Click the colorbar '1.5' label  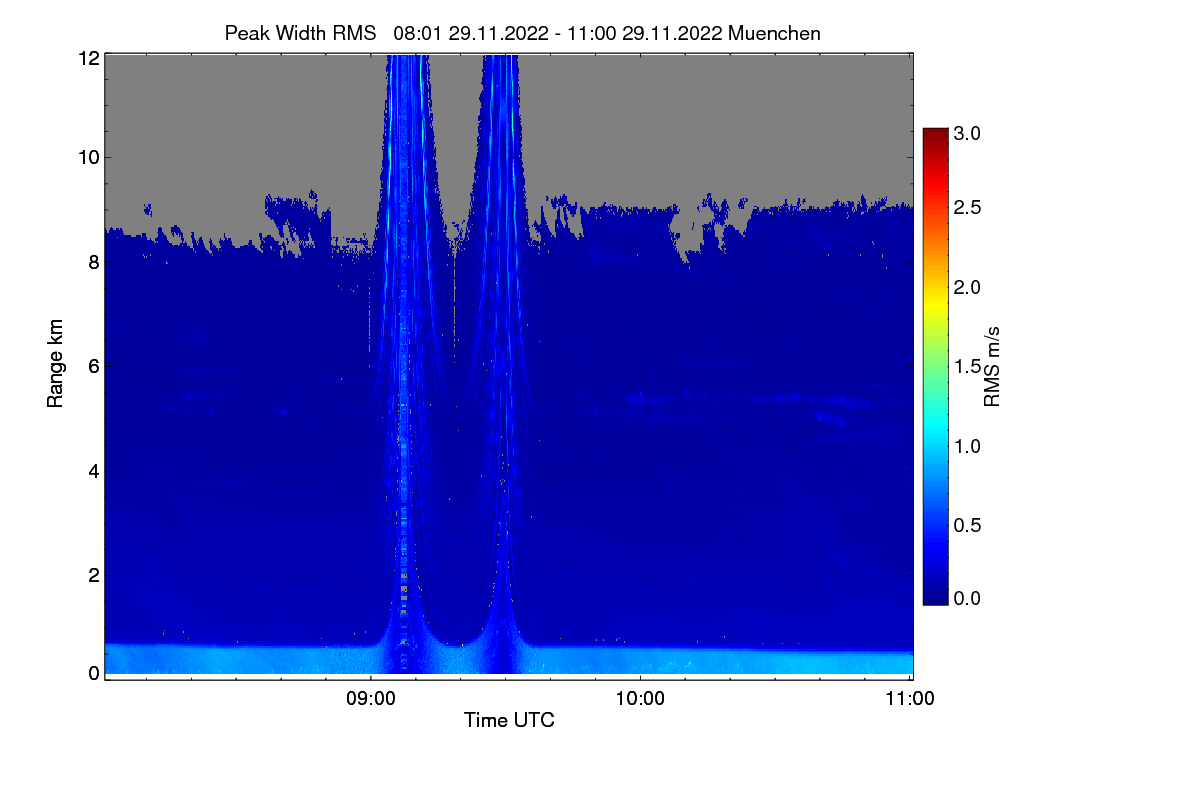point(968,367)
